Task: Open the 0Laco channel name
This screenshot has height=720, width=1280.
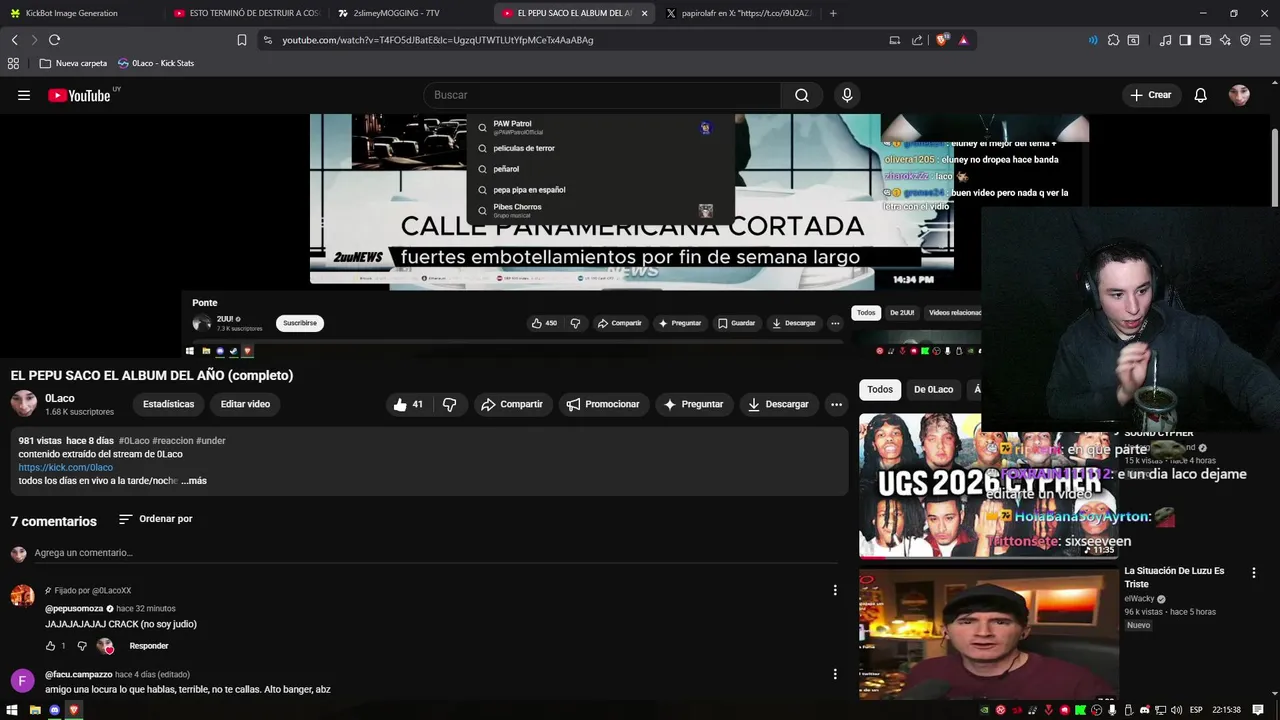Action: 60,398
